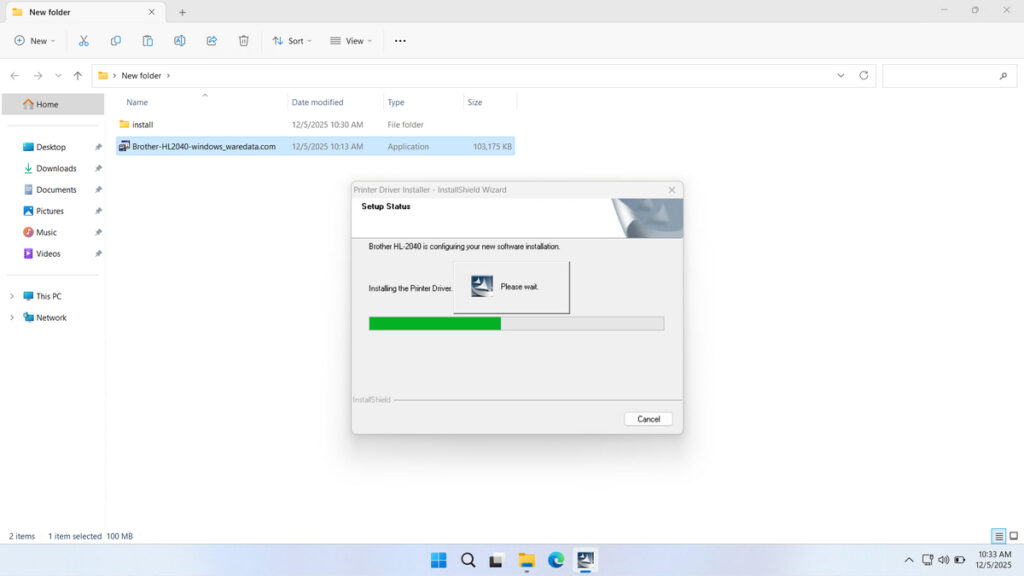1024x576 pixels.
Task: Open the New dropdown menu
Action: tap(34, 40)
